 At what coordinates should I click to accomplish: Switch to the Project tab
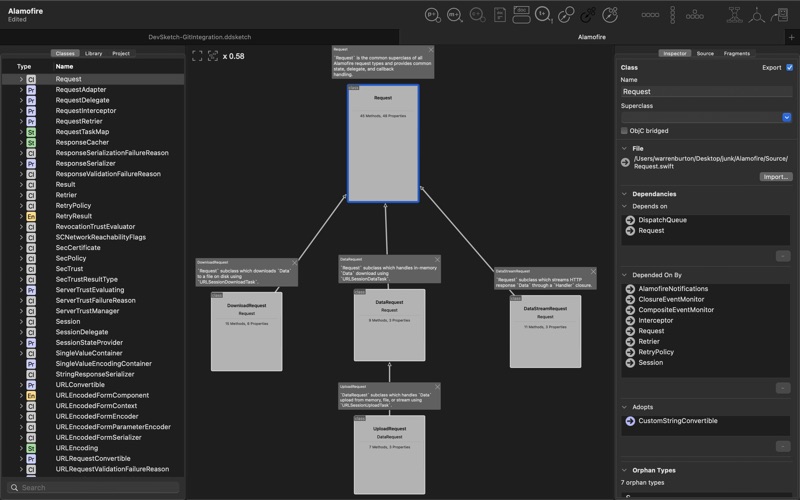click(x=121, y=54)
